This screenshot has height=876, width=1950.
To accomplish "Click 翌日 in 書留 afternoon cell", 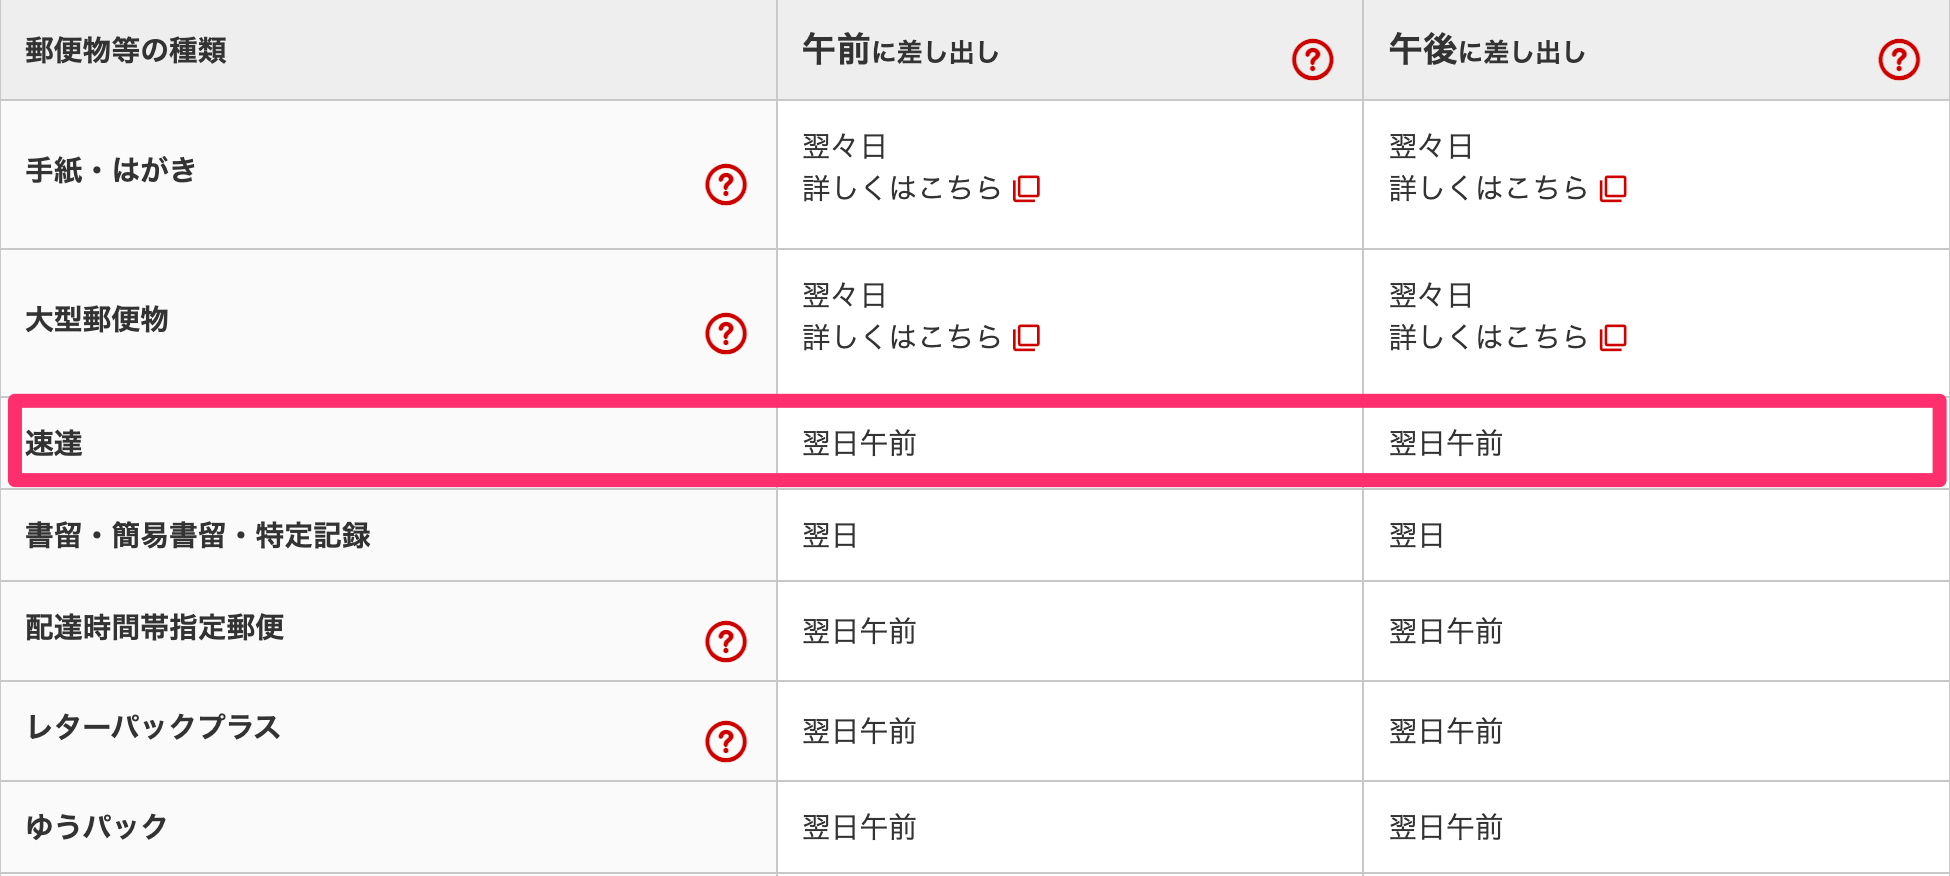I will click(x=1416, y=535).
